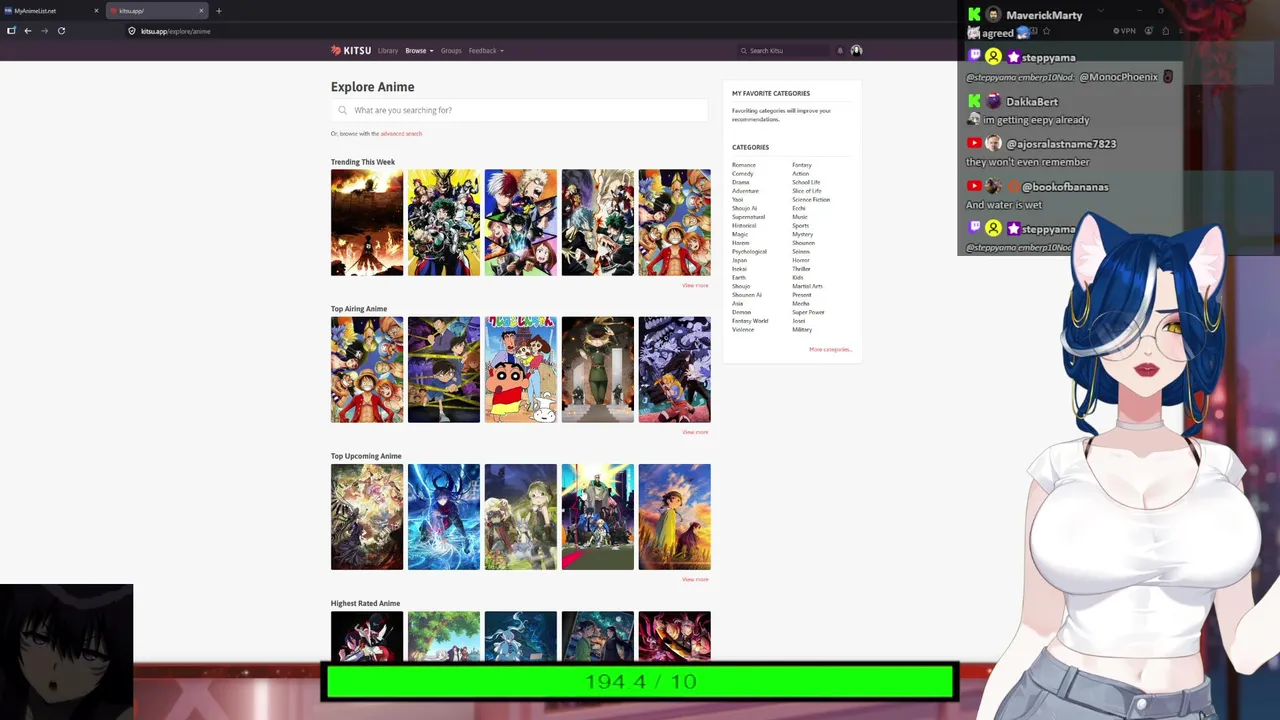Click the browser workspaces icon left of back arrow
The image size is (1280, 720).
pyautogui.click(x=11, y=31)
